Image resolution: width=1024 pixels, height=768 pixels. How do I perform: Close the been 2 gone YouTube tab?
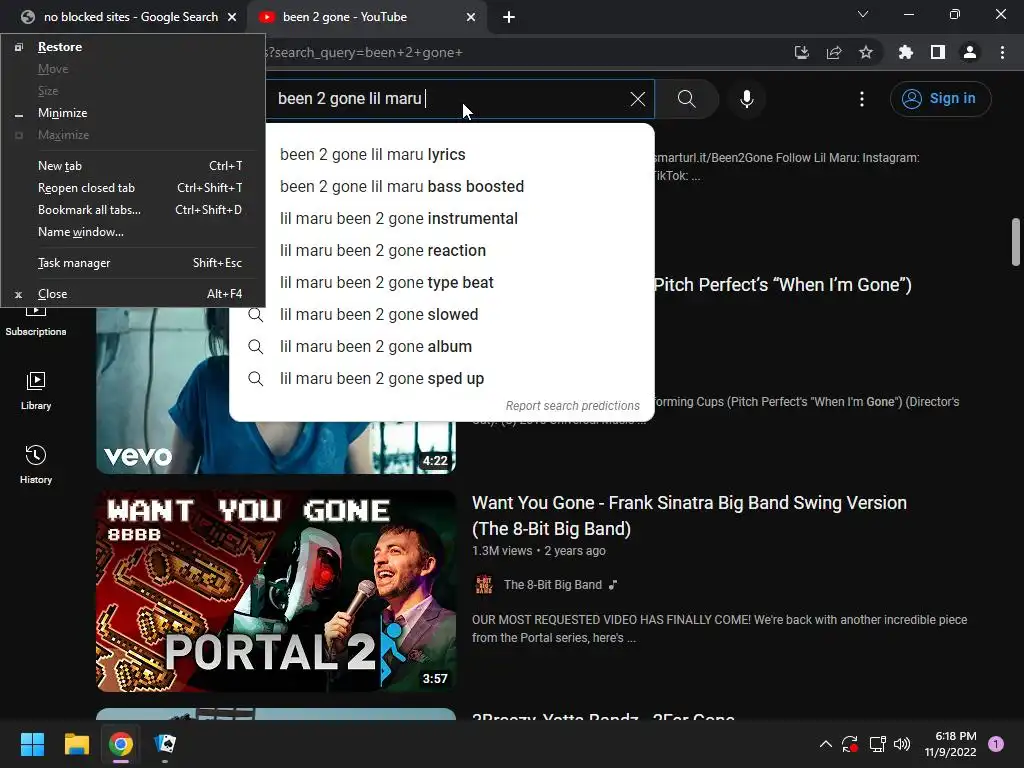point(471,17)
